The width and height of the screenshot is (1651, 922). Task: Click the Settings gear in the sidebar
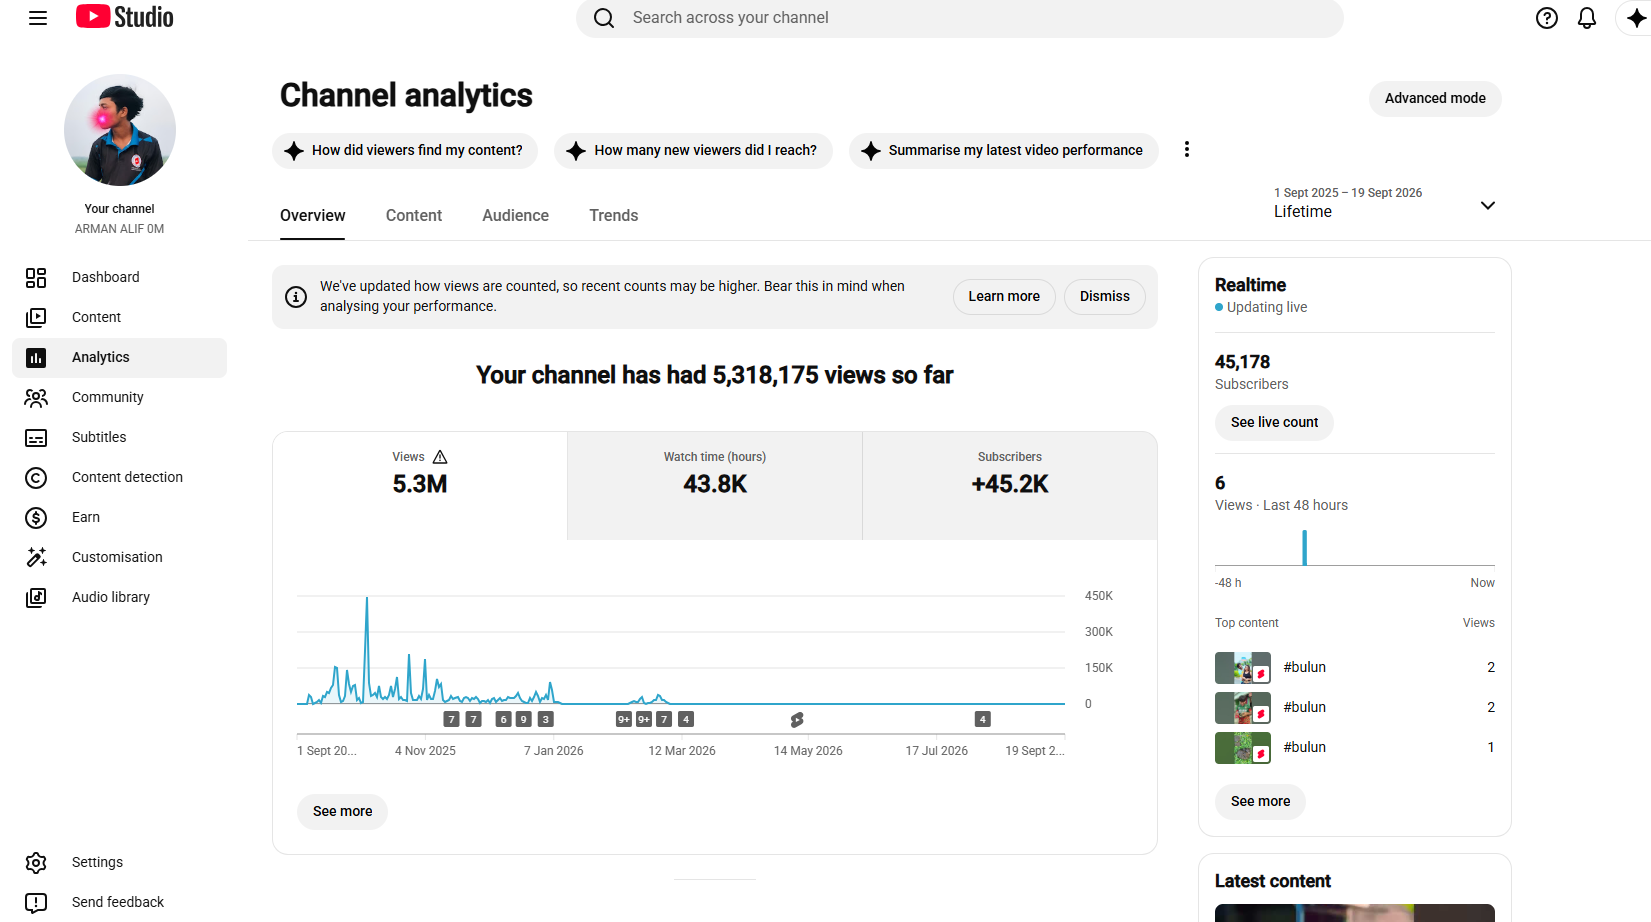point(36,862)
